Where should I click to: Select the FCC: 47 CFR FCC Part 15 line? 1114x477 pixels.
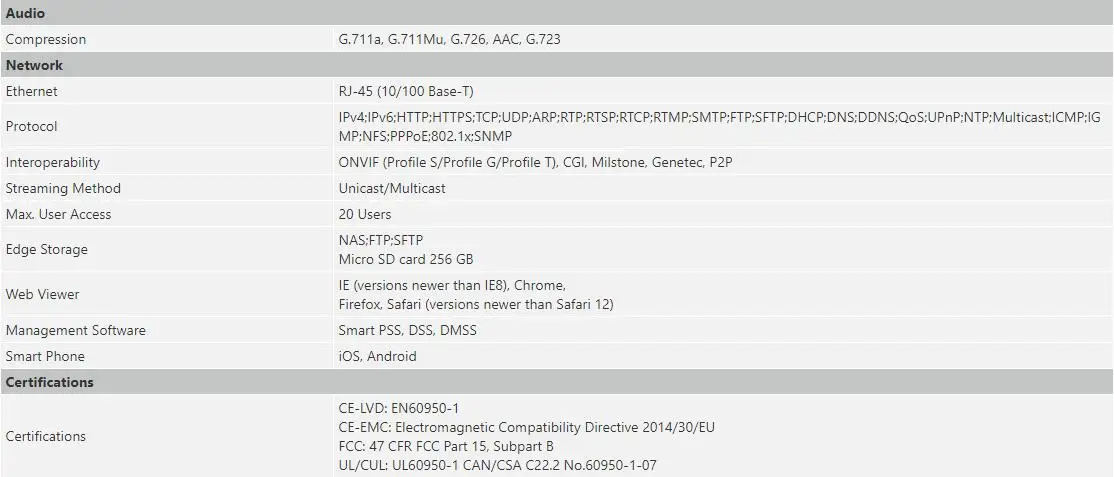tap(446, 446)
